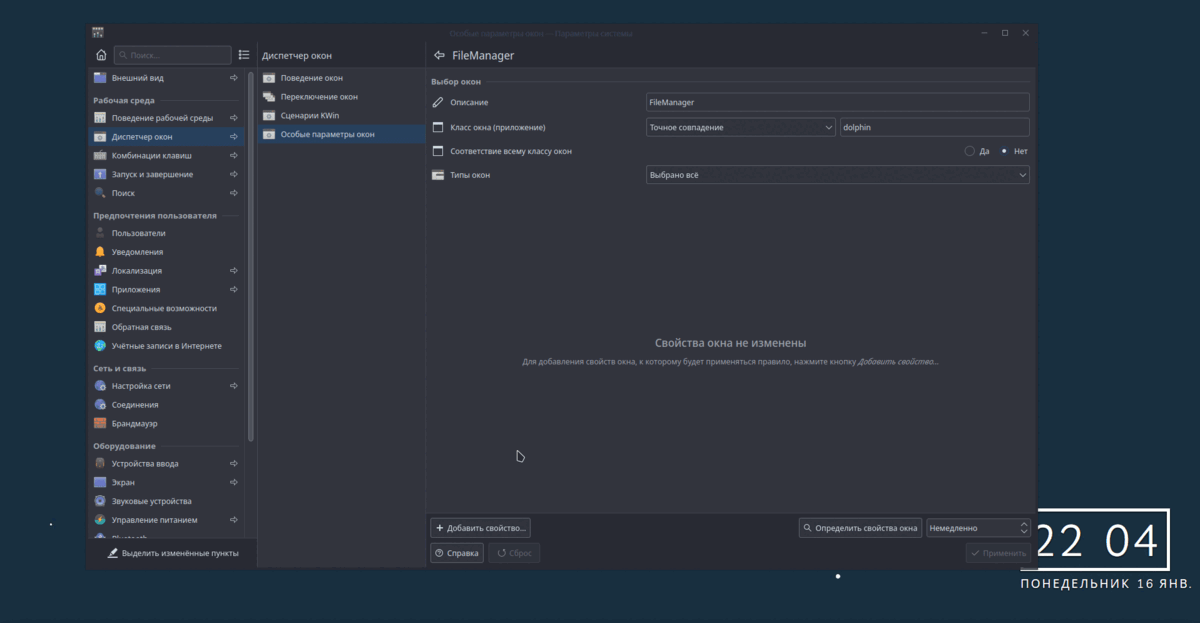
Task: Select Особые параметры окон section
Action: 342,134
